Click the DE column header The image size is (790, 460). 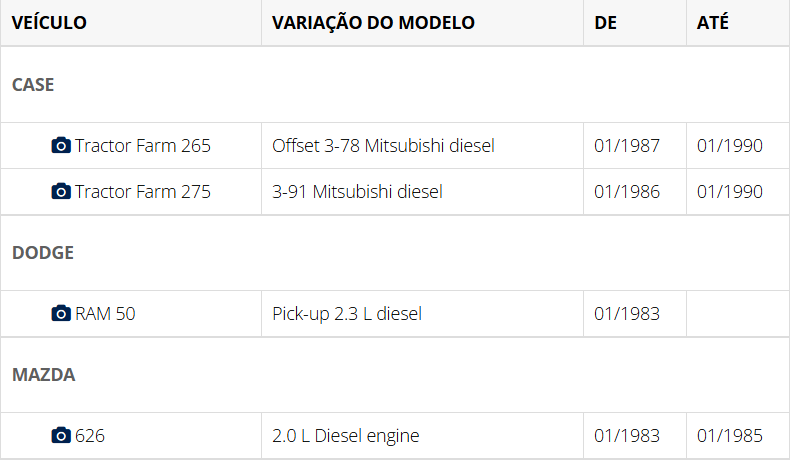point(605,23)
